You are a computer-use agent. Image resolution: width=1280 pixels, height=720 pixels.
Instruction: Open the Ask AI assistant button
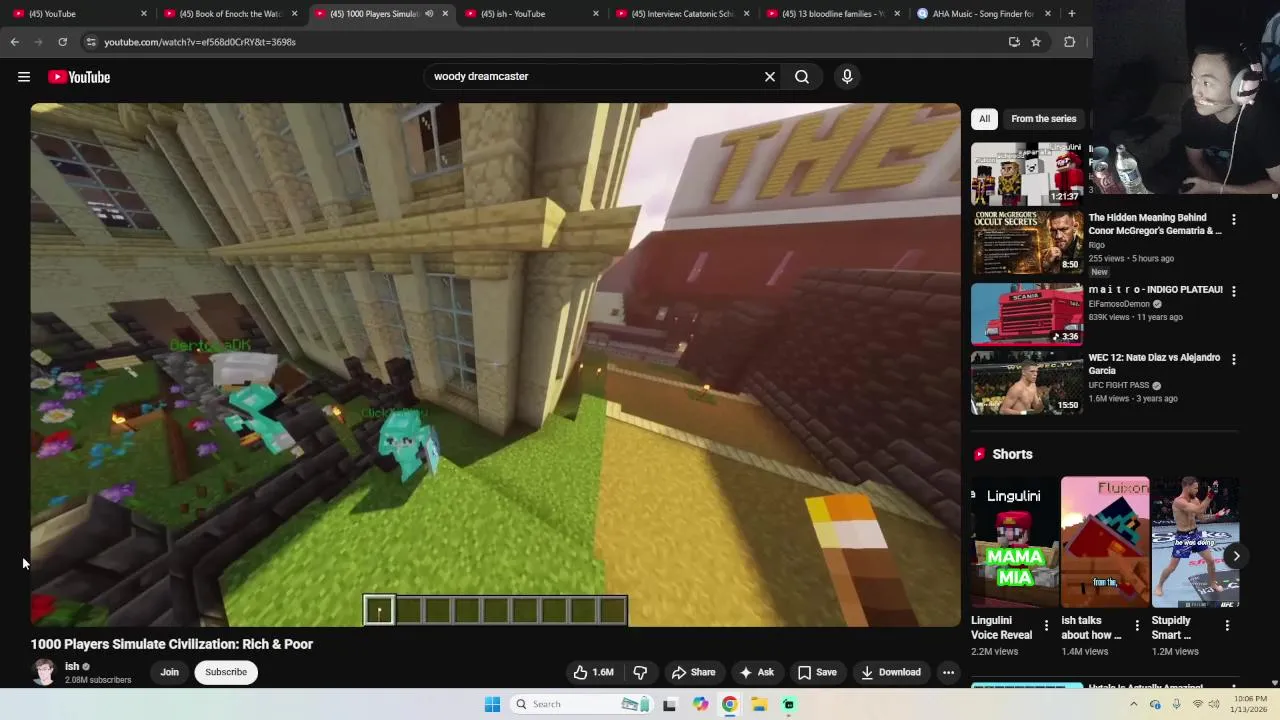point(756,672)
